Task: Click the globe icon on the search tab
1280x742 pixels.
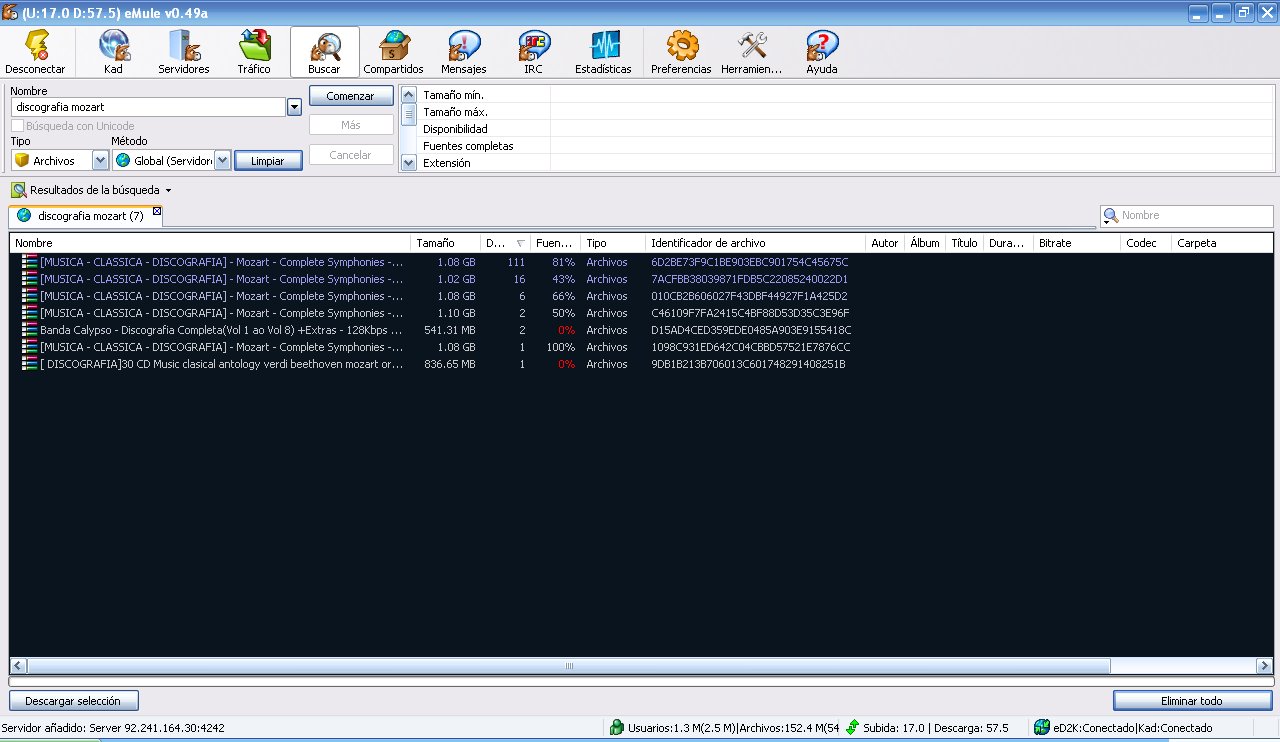Action: pos(24,215)
